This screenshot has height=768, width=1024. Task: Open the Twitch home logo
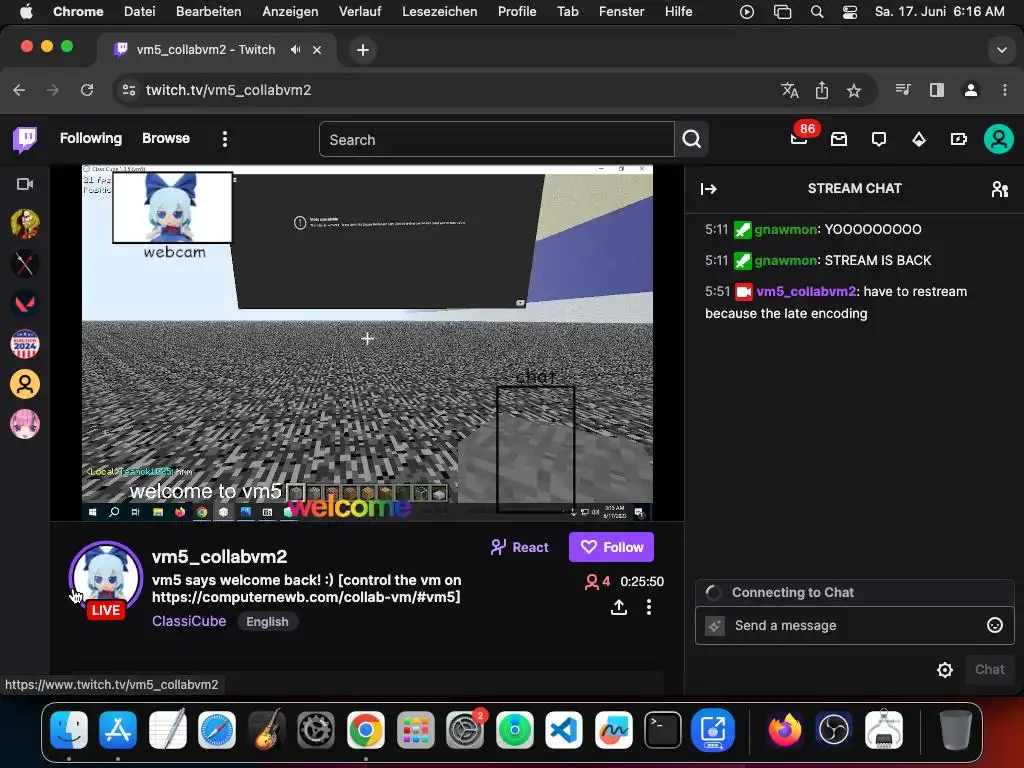[25, 139]
